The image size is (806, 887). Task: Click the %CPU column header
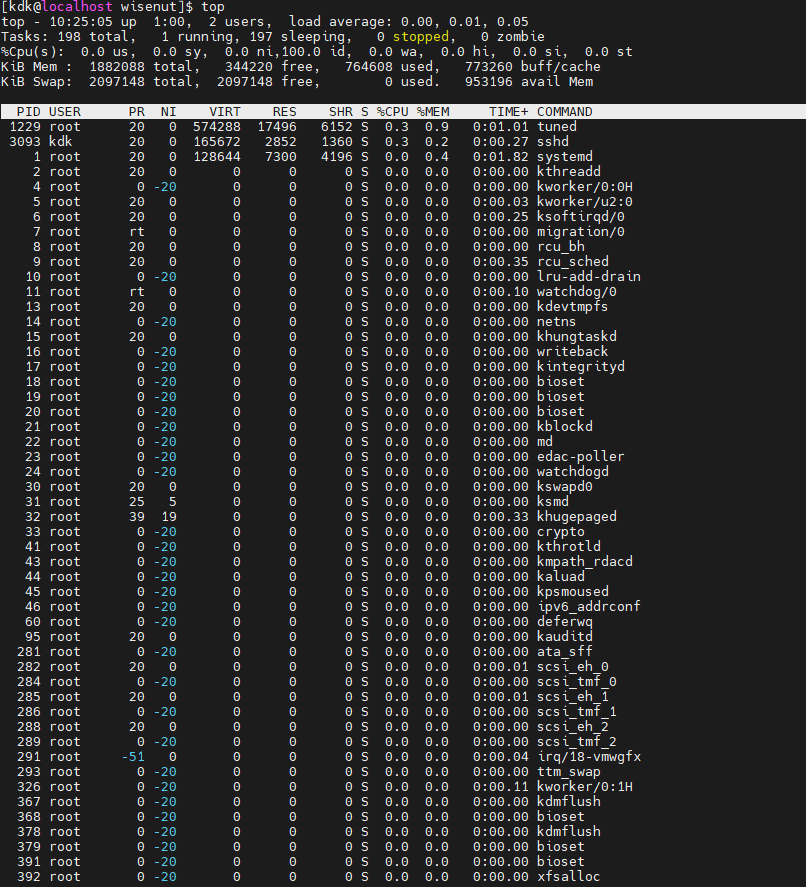click(x=393, y=111)
